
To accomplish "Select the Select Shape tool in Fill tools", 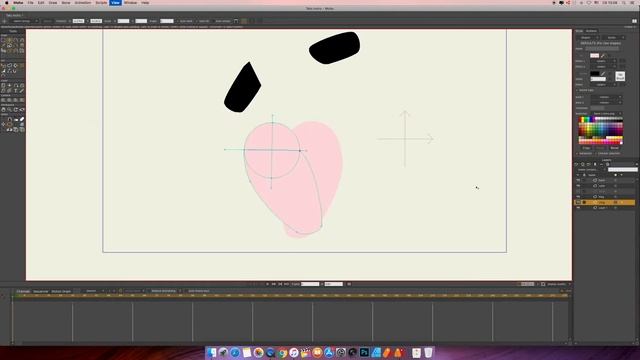I will [3, 65].
